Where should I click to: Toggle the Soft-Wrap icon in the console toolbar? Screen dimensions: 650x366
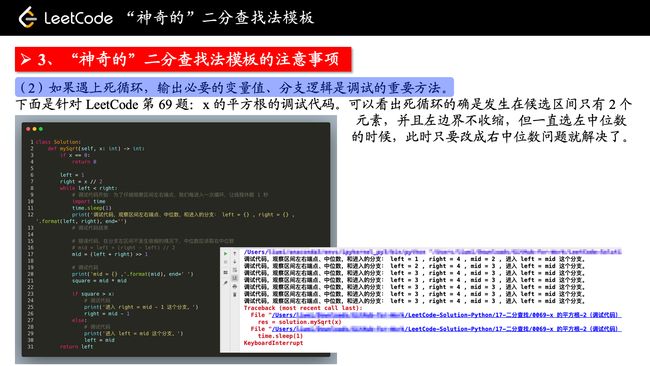point(235,270)
